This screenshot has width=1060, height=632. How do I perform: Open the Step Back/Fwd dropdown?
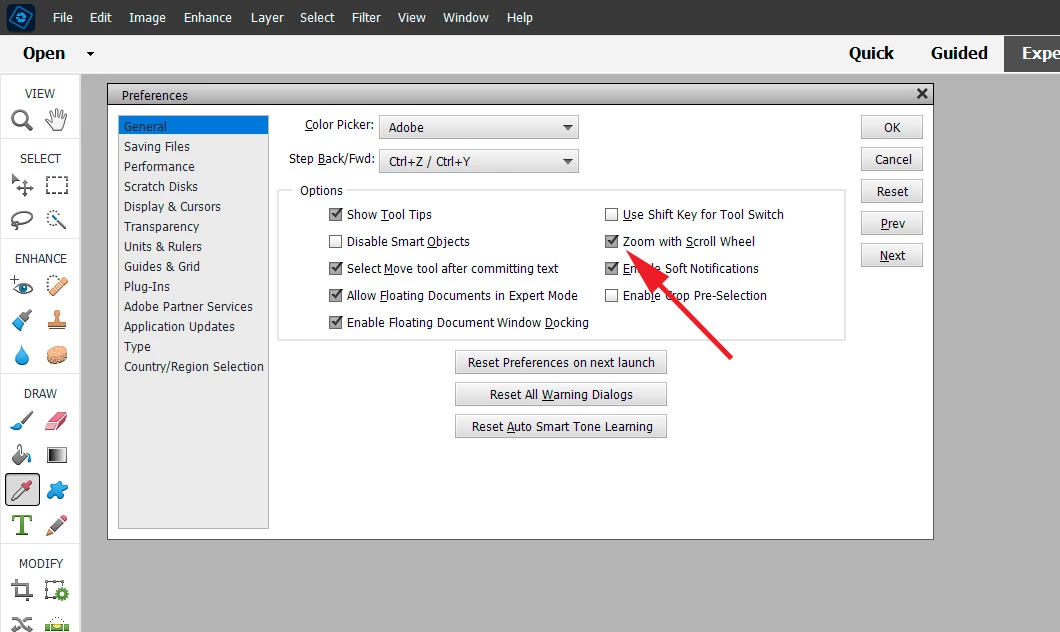pos(479,161)
